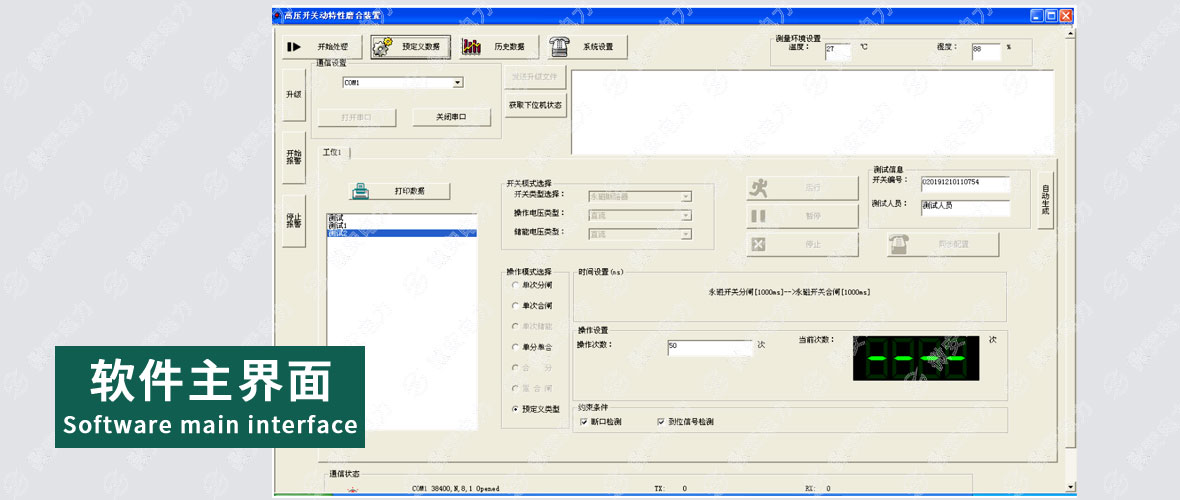Expand the 操作电压类型 dropdown
1180x500 pixels.
[x=686, y=215]
